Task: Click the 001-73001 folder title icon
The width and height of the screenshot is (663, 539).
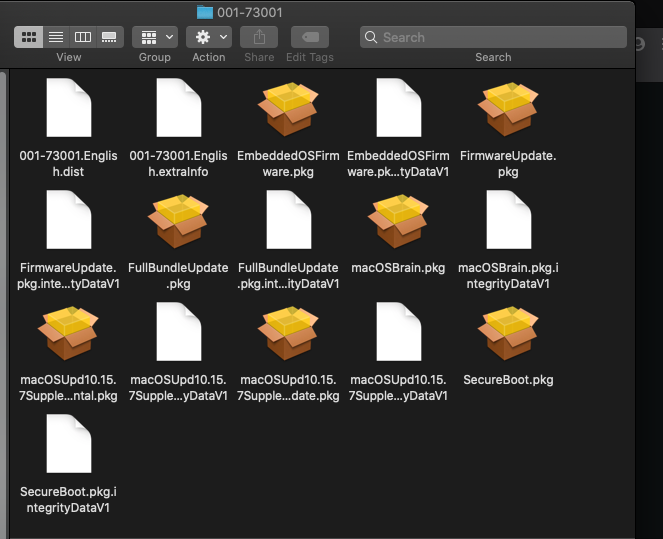Action: point(205,12)
